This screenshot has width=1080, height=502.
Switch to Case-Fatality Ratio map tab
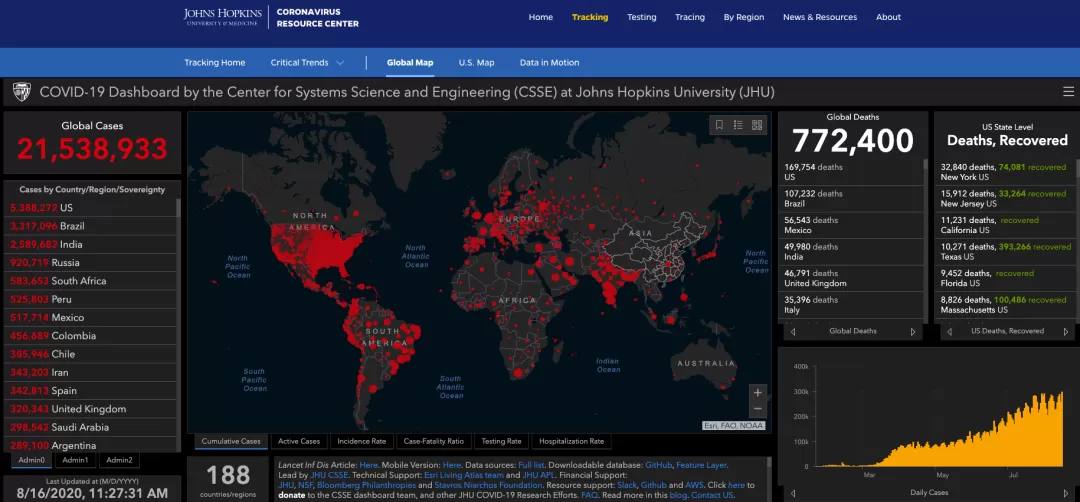(434, 441)
